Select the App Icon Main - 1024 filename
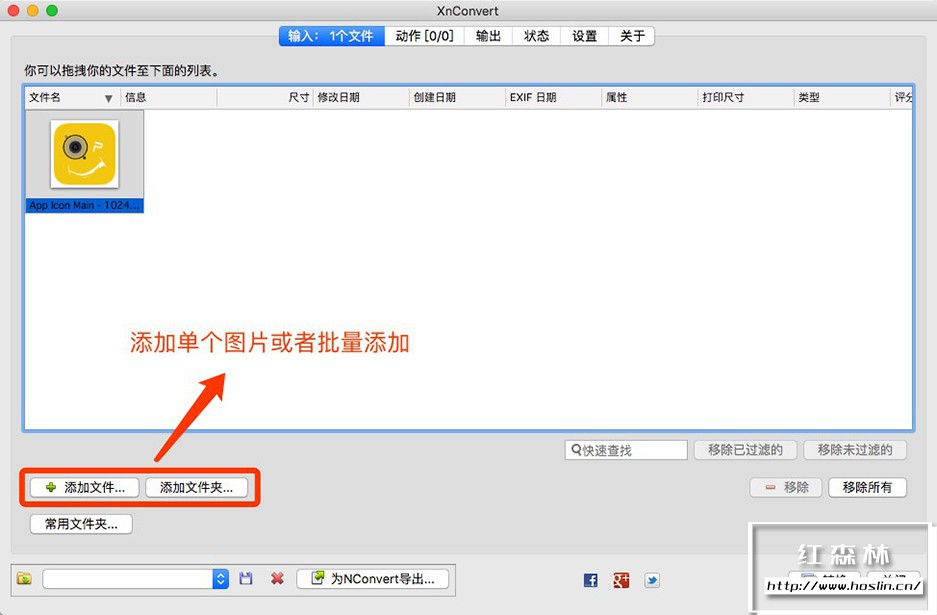This screenshot has height=615, width=937. tap(84, 205)
